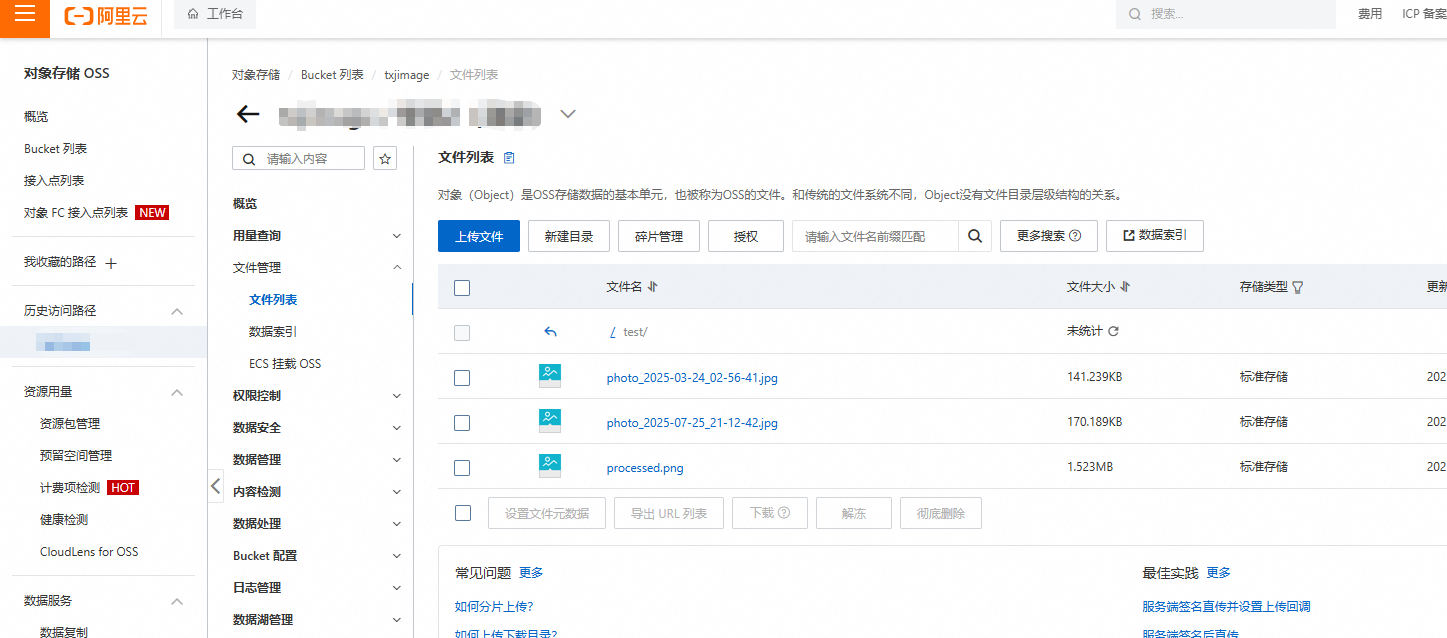1447x638 pixels.
Task: Click the copy icon next to 文件列表 heading
Action: tap(509, 158)
